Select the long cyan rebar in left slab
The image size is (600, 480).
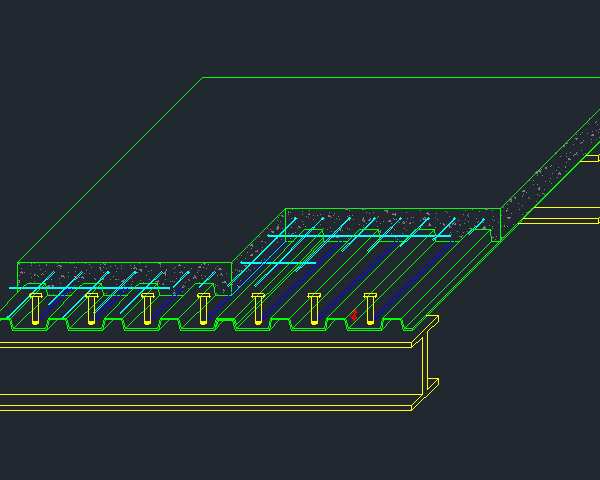pyautogui.click(x=89, y=288)
